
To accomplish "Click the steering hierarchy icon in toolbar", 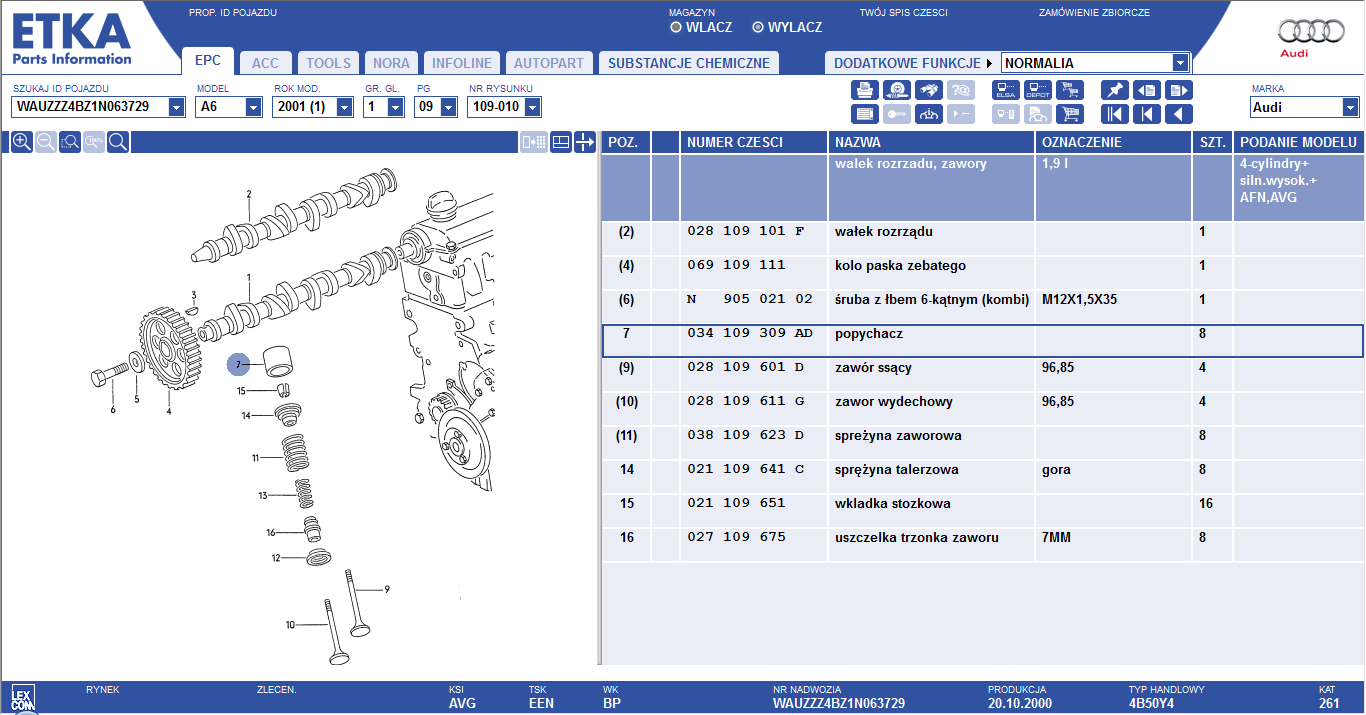I will [929, 114].
